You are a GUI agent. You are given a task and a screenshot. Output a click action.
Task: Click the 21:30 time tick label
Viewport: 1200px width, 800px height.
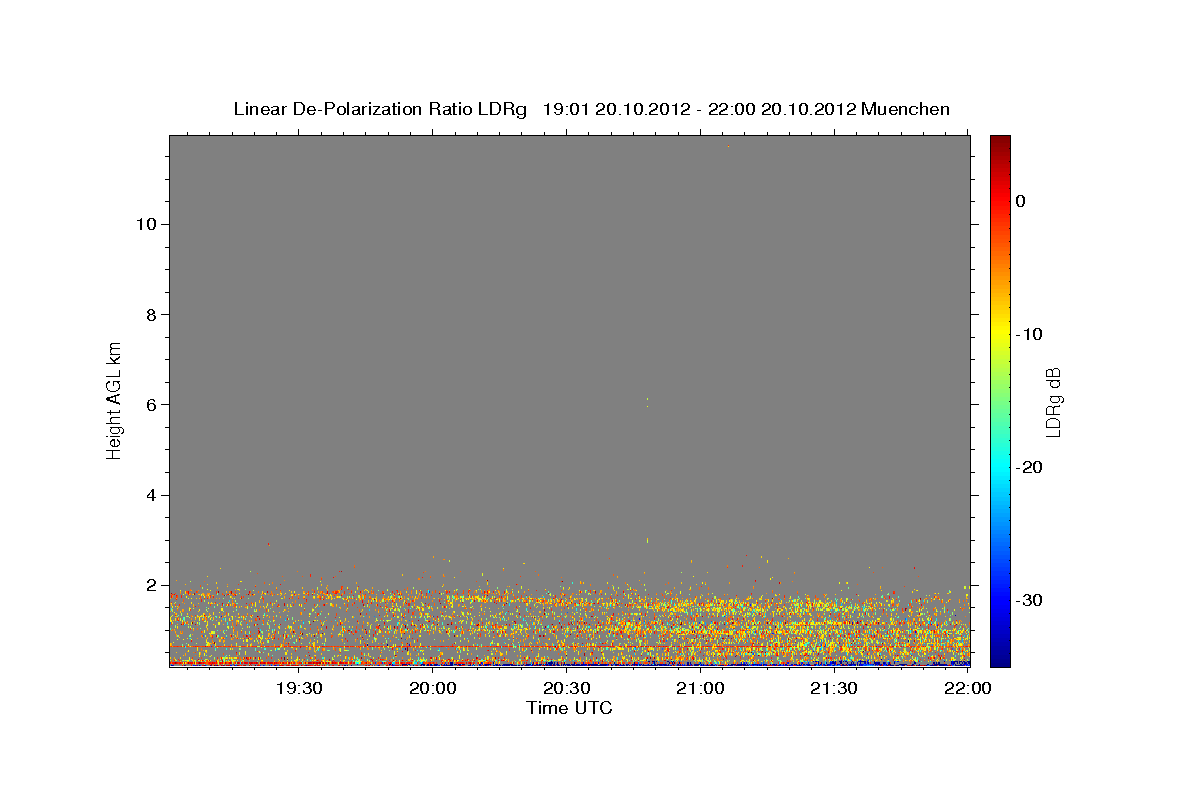coord(833,689)
